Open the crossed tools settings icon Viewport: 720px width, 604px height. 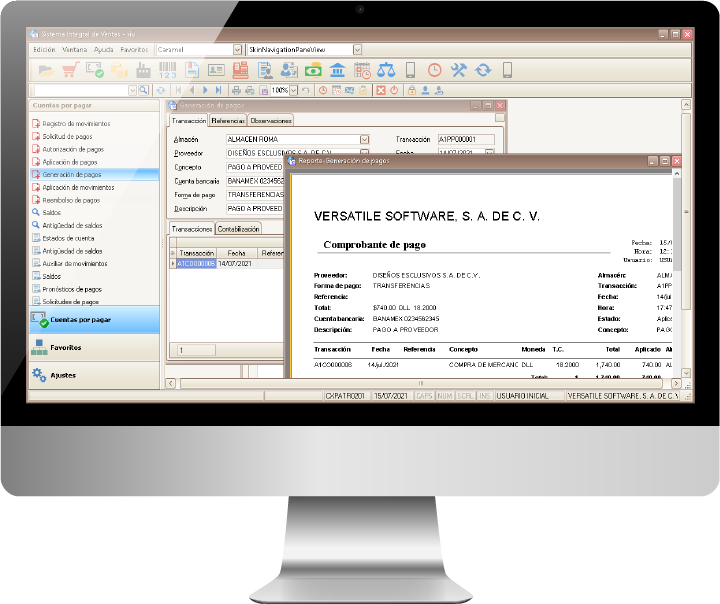458,70
